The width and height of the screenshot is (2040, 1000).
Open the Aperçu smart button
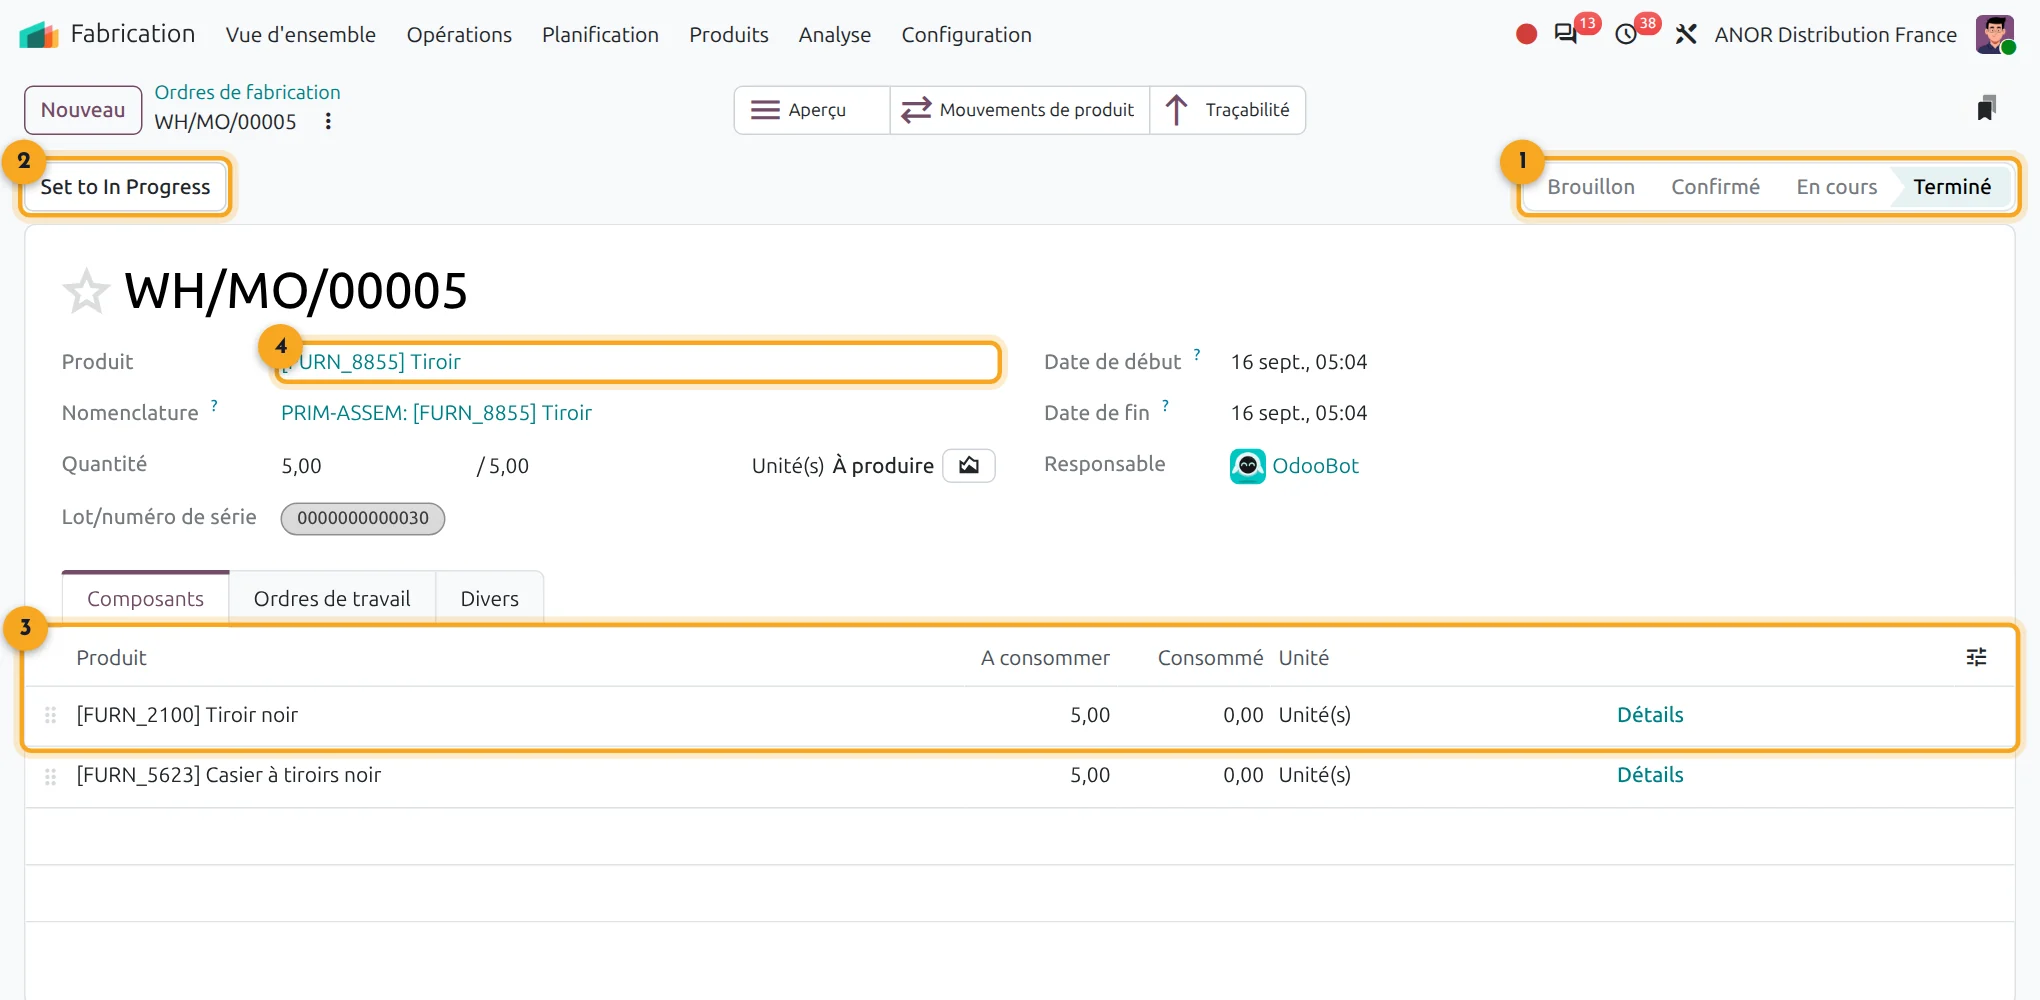coord(812,110)
